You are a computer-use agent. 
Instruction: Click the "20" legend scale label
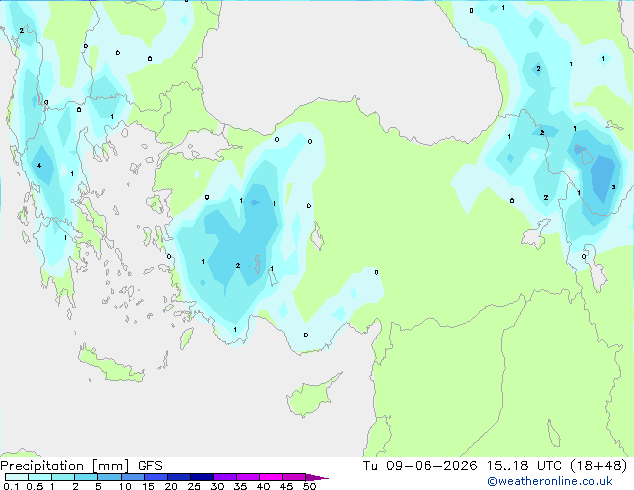tap(171, 486)
